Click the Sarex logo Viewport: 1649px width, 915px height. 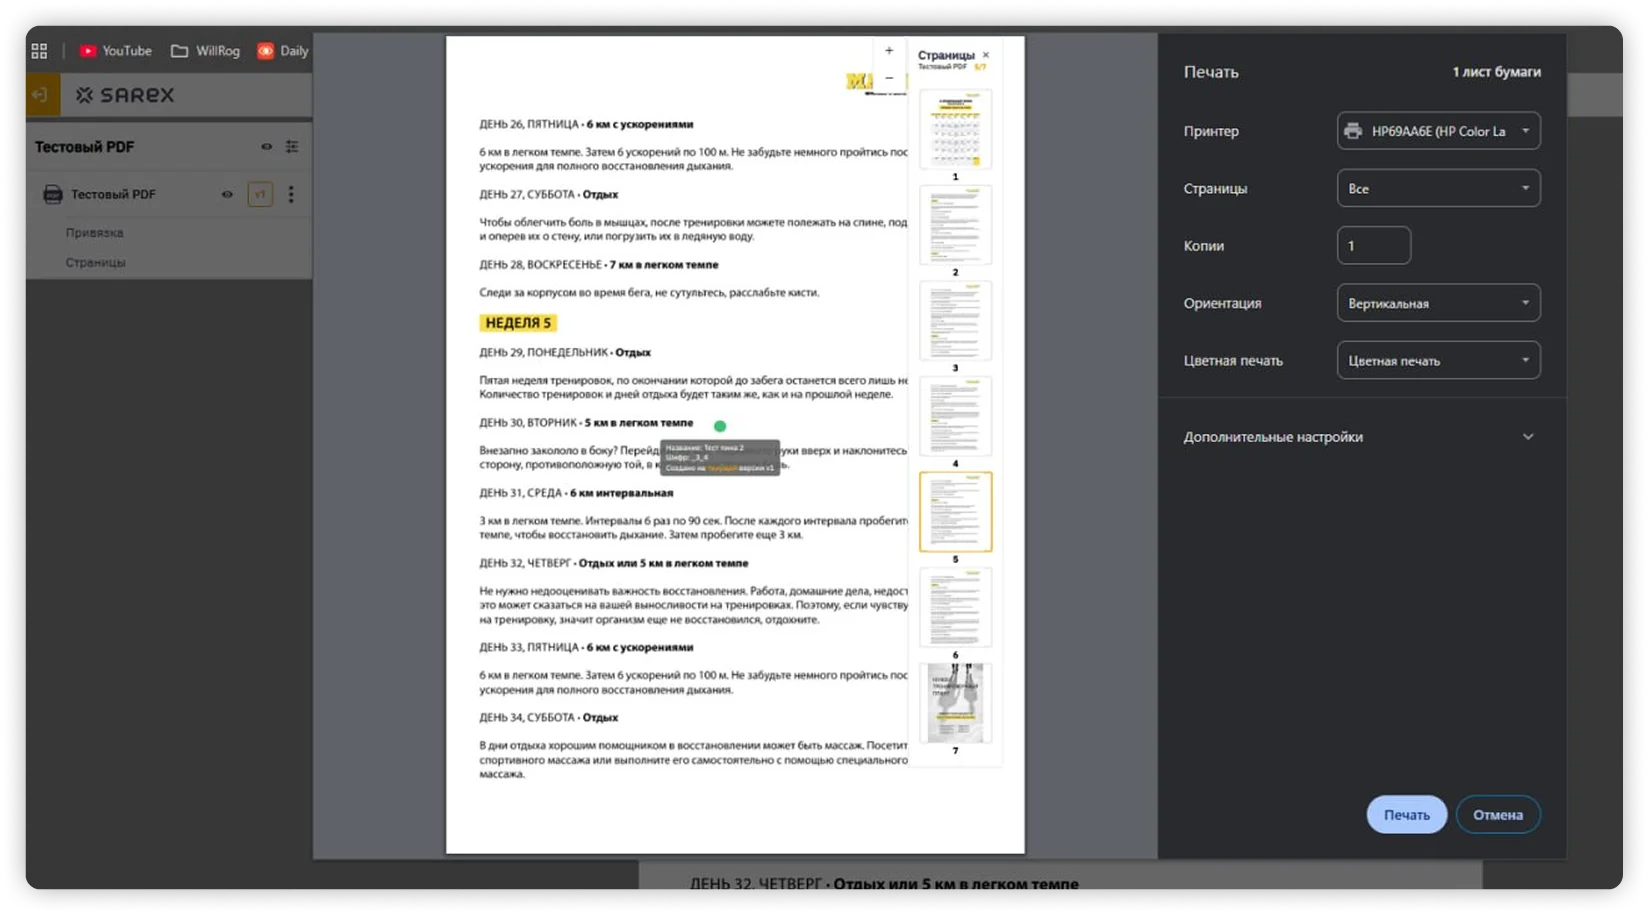(125, 95)
